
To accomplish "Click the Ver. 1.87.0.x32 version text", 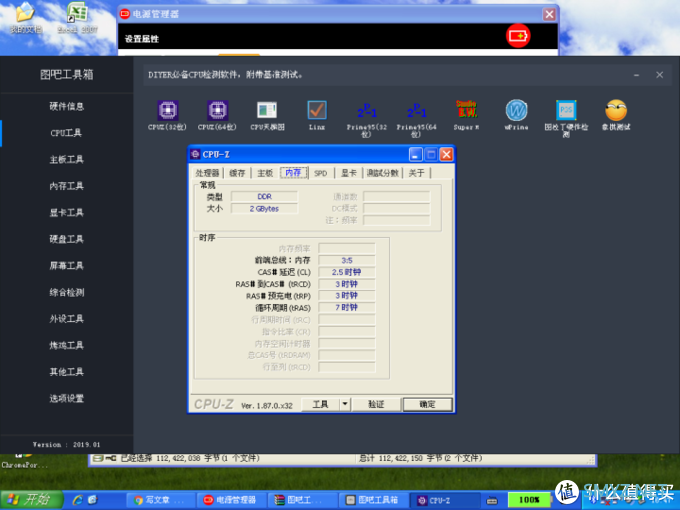I will click(x=267, y=405).
